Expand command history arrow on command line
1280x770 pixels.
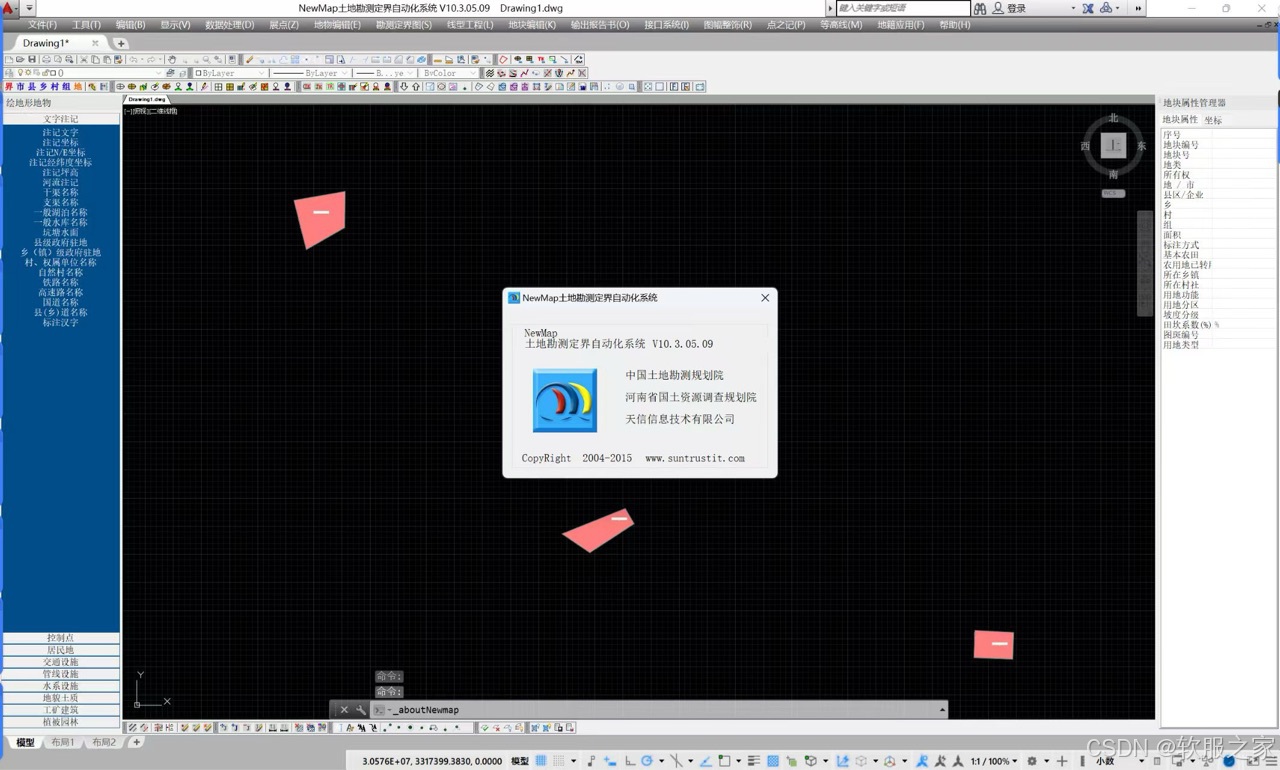point(941,710)
